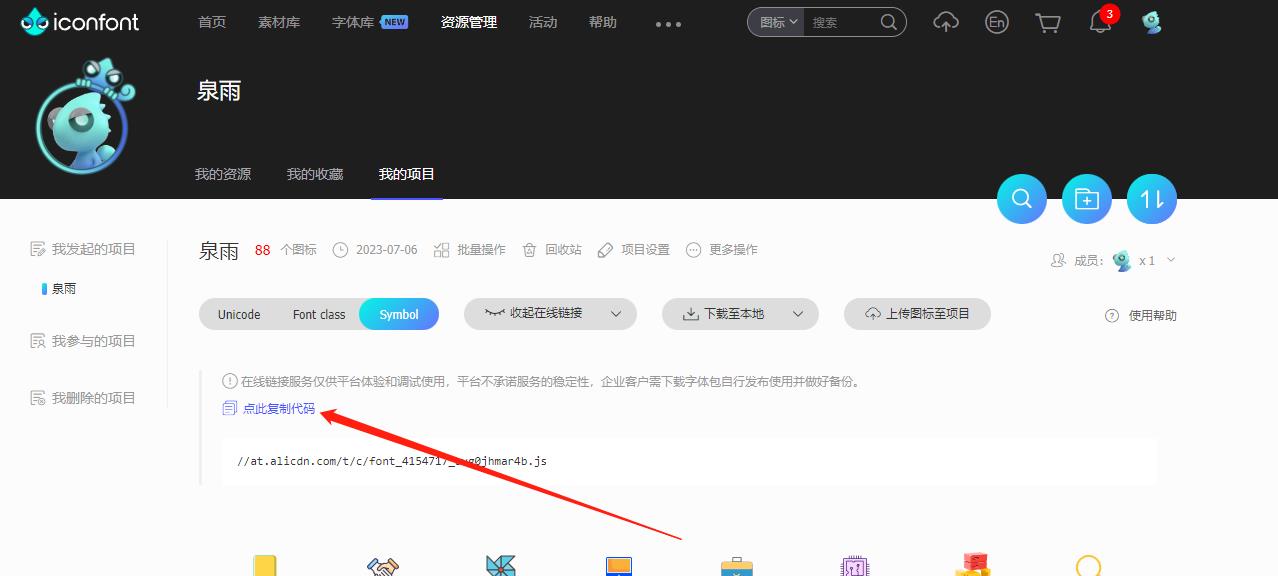Check notifications via the bell icon
1278x576 pixels.
point(1099,21)
